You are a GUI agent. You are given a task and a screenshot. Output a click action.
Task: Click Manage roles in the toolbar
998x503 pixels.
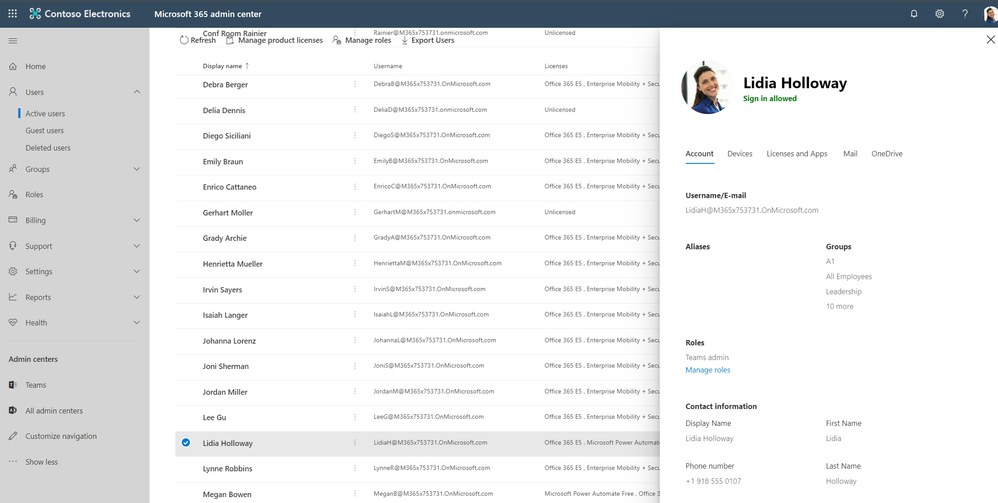(362, 40)
